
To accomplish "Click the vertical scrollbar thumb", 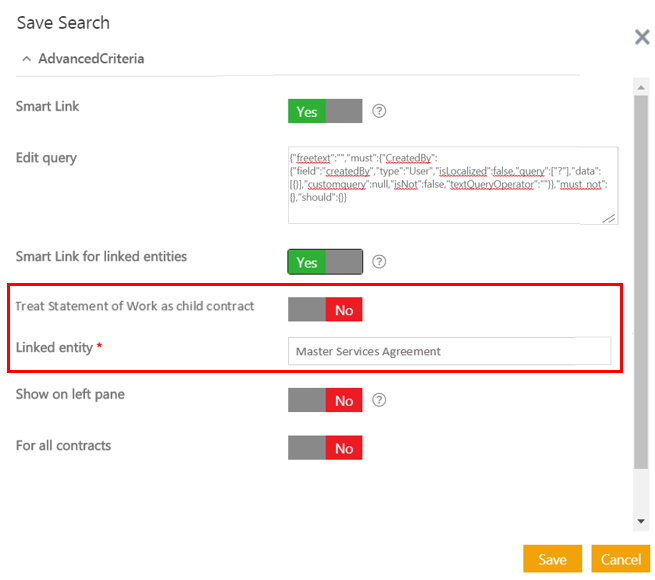I will tap(641, 280).
